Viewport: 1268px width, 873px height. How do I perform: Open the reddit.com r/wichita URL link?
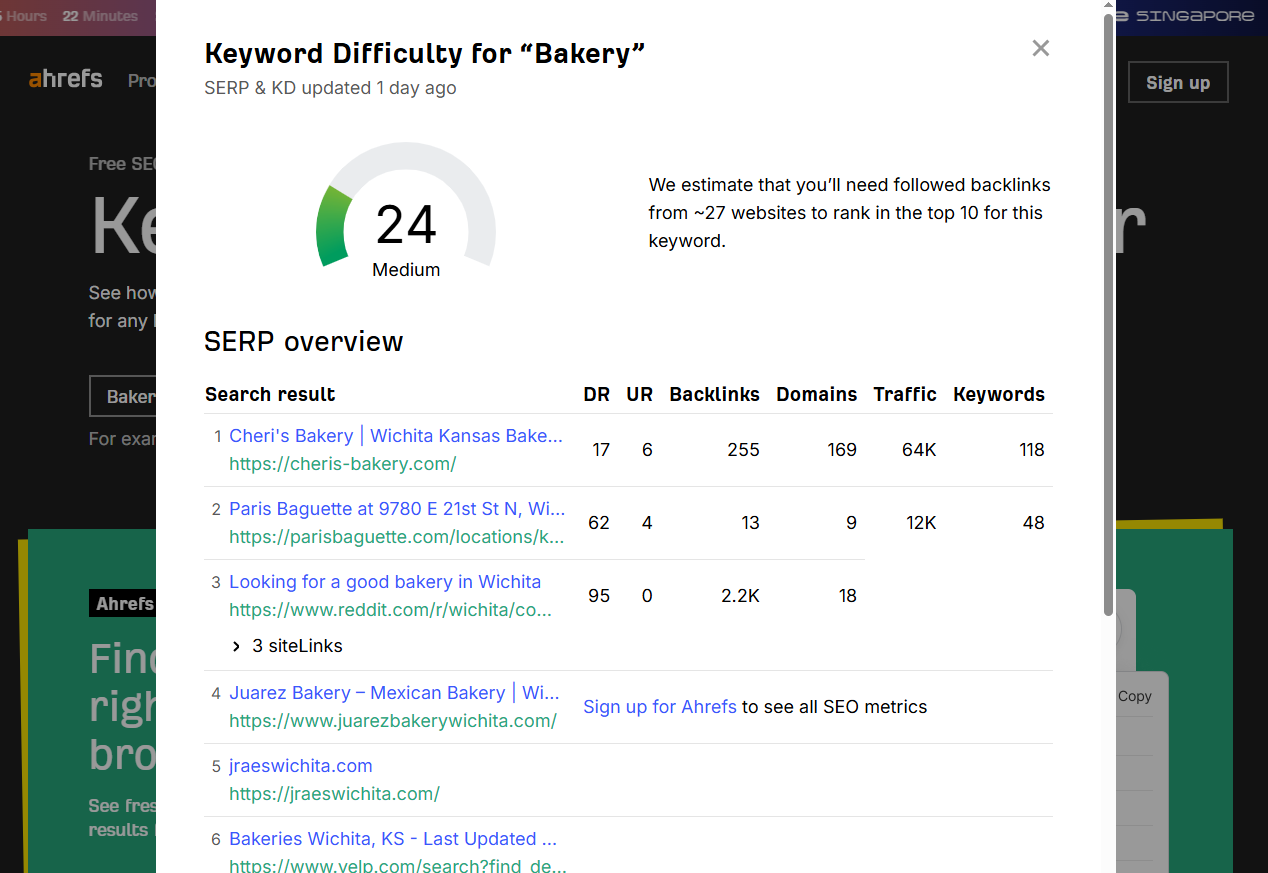[390, 610]
